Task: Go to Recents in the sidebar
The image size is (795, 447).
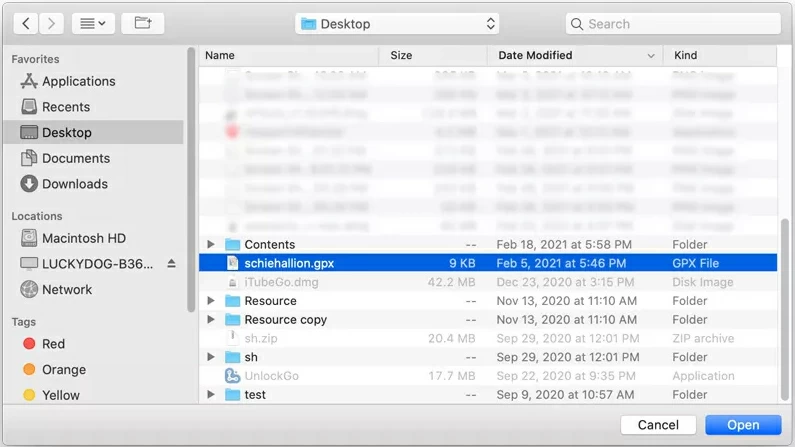Action: tap(66, 107)
